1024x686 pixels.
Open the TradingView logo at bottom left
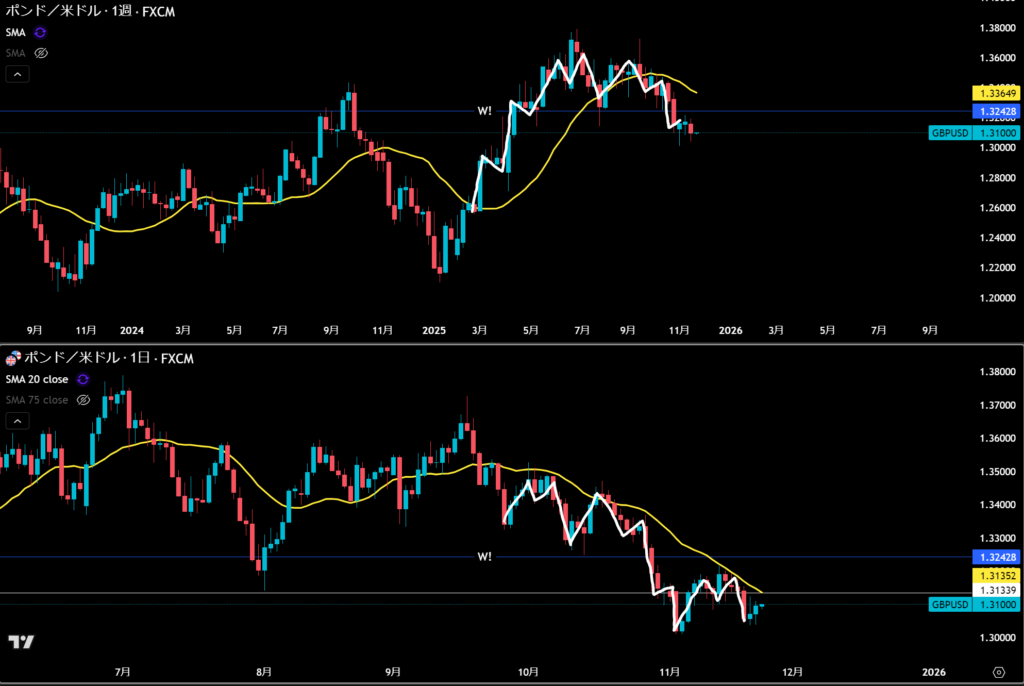[21, 642]
